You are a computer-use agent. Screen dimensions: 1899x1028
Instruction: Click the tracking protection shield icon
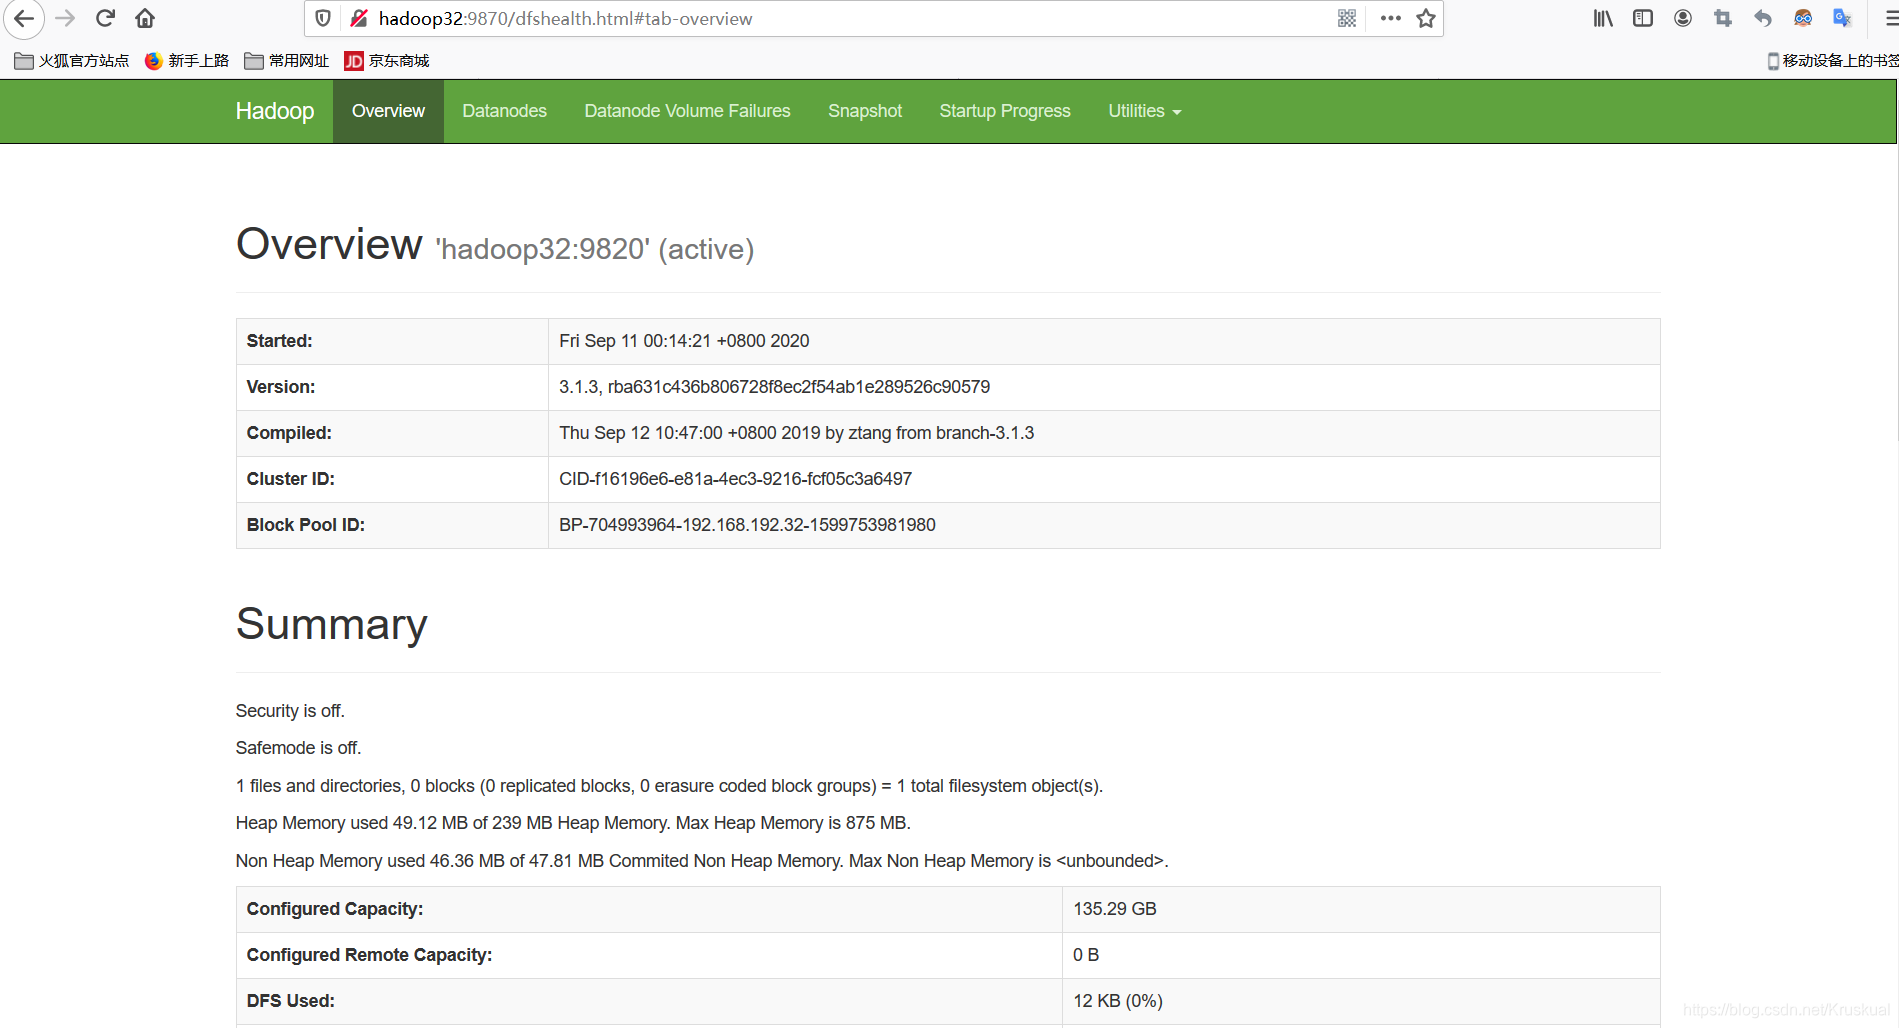pos(323,18)
